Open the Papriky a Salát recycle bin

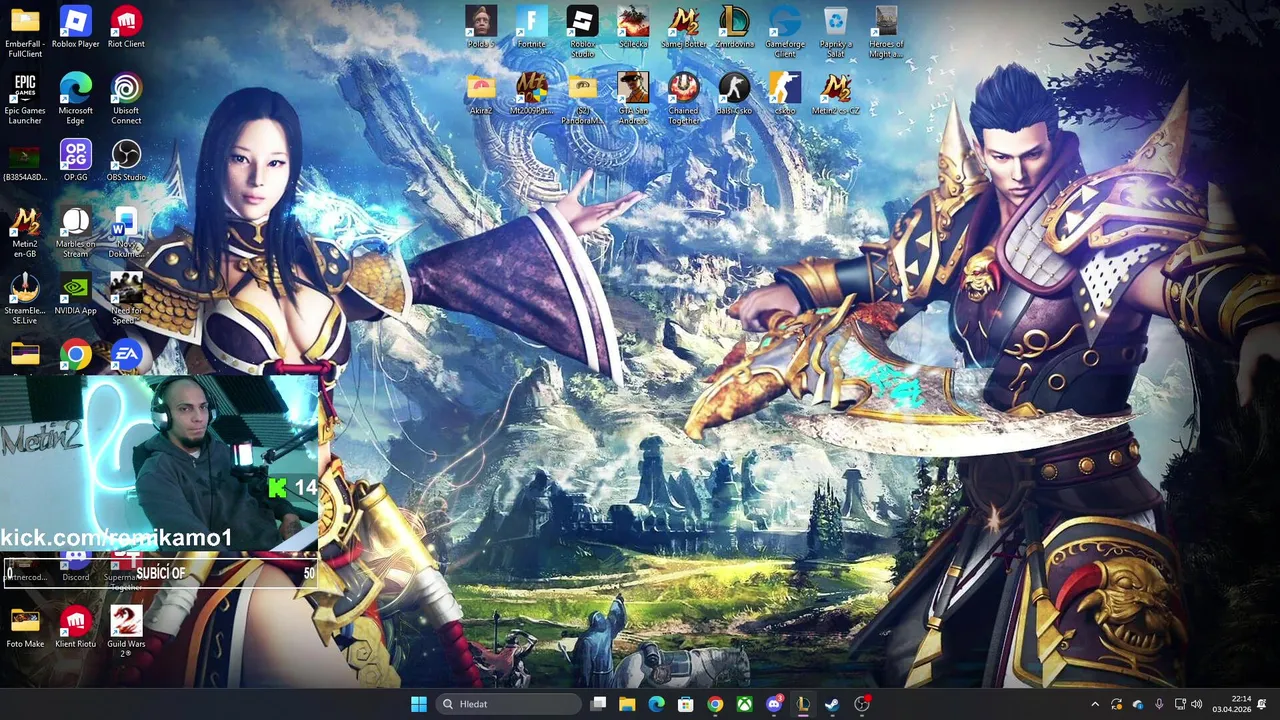[836, 31]
